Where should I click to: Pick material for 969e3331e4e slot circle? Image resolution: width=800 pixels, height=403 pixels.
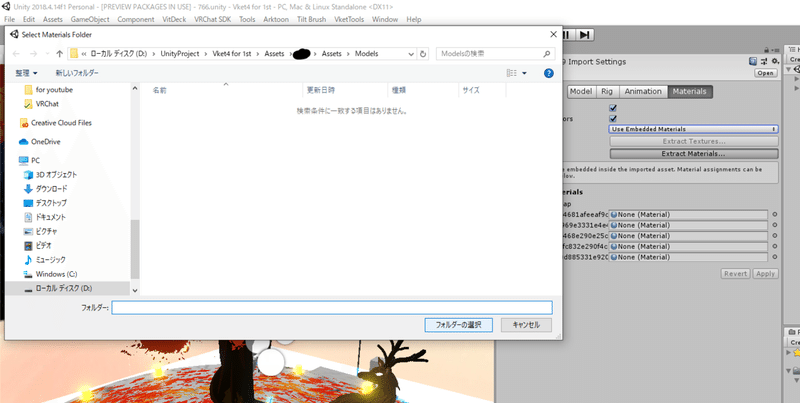pos(775,225)
